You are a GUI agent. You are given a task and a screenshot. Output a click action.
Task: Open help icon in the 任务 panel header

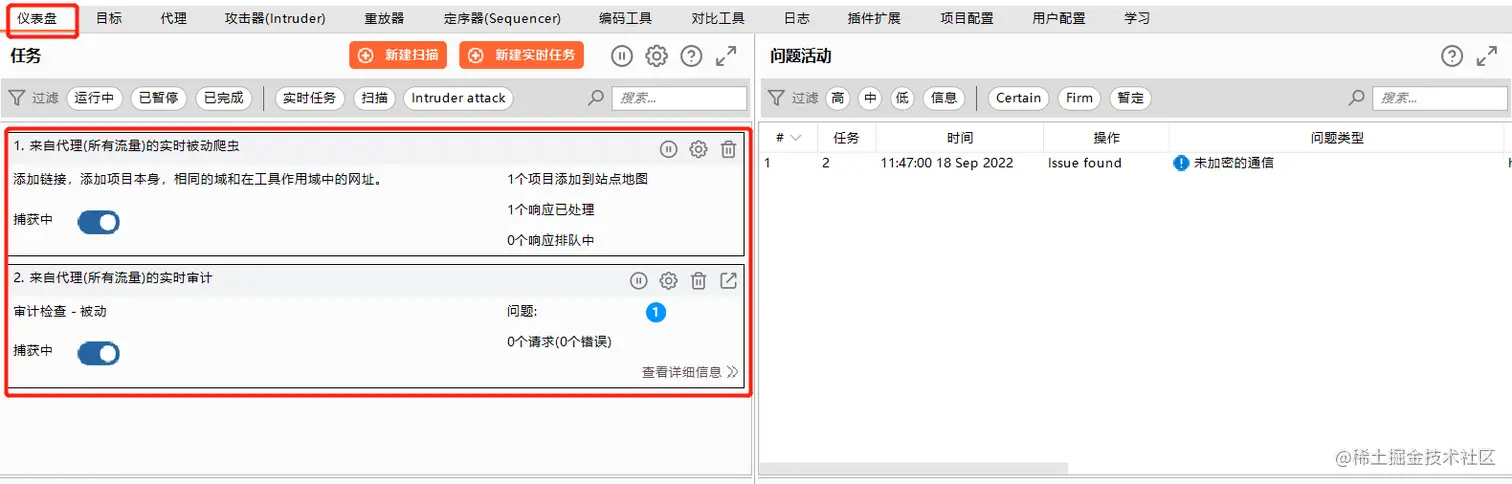point(691,56)
